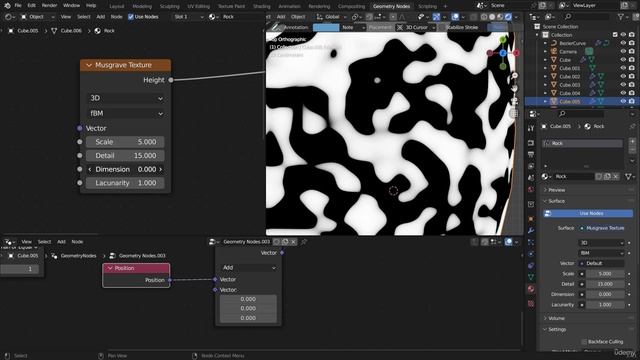Hide Camera in viewport via eye icon
This screenshot has width=640, height=360.
tap(623, 51)
